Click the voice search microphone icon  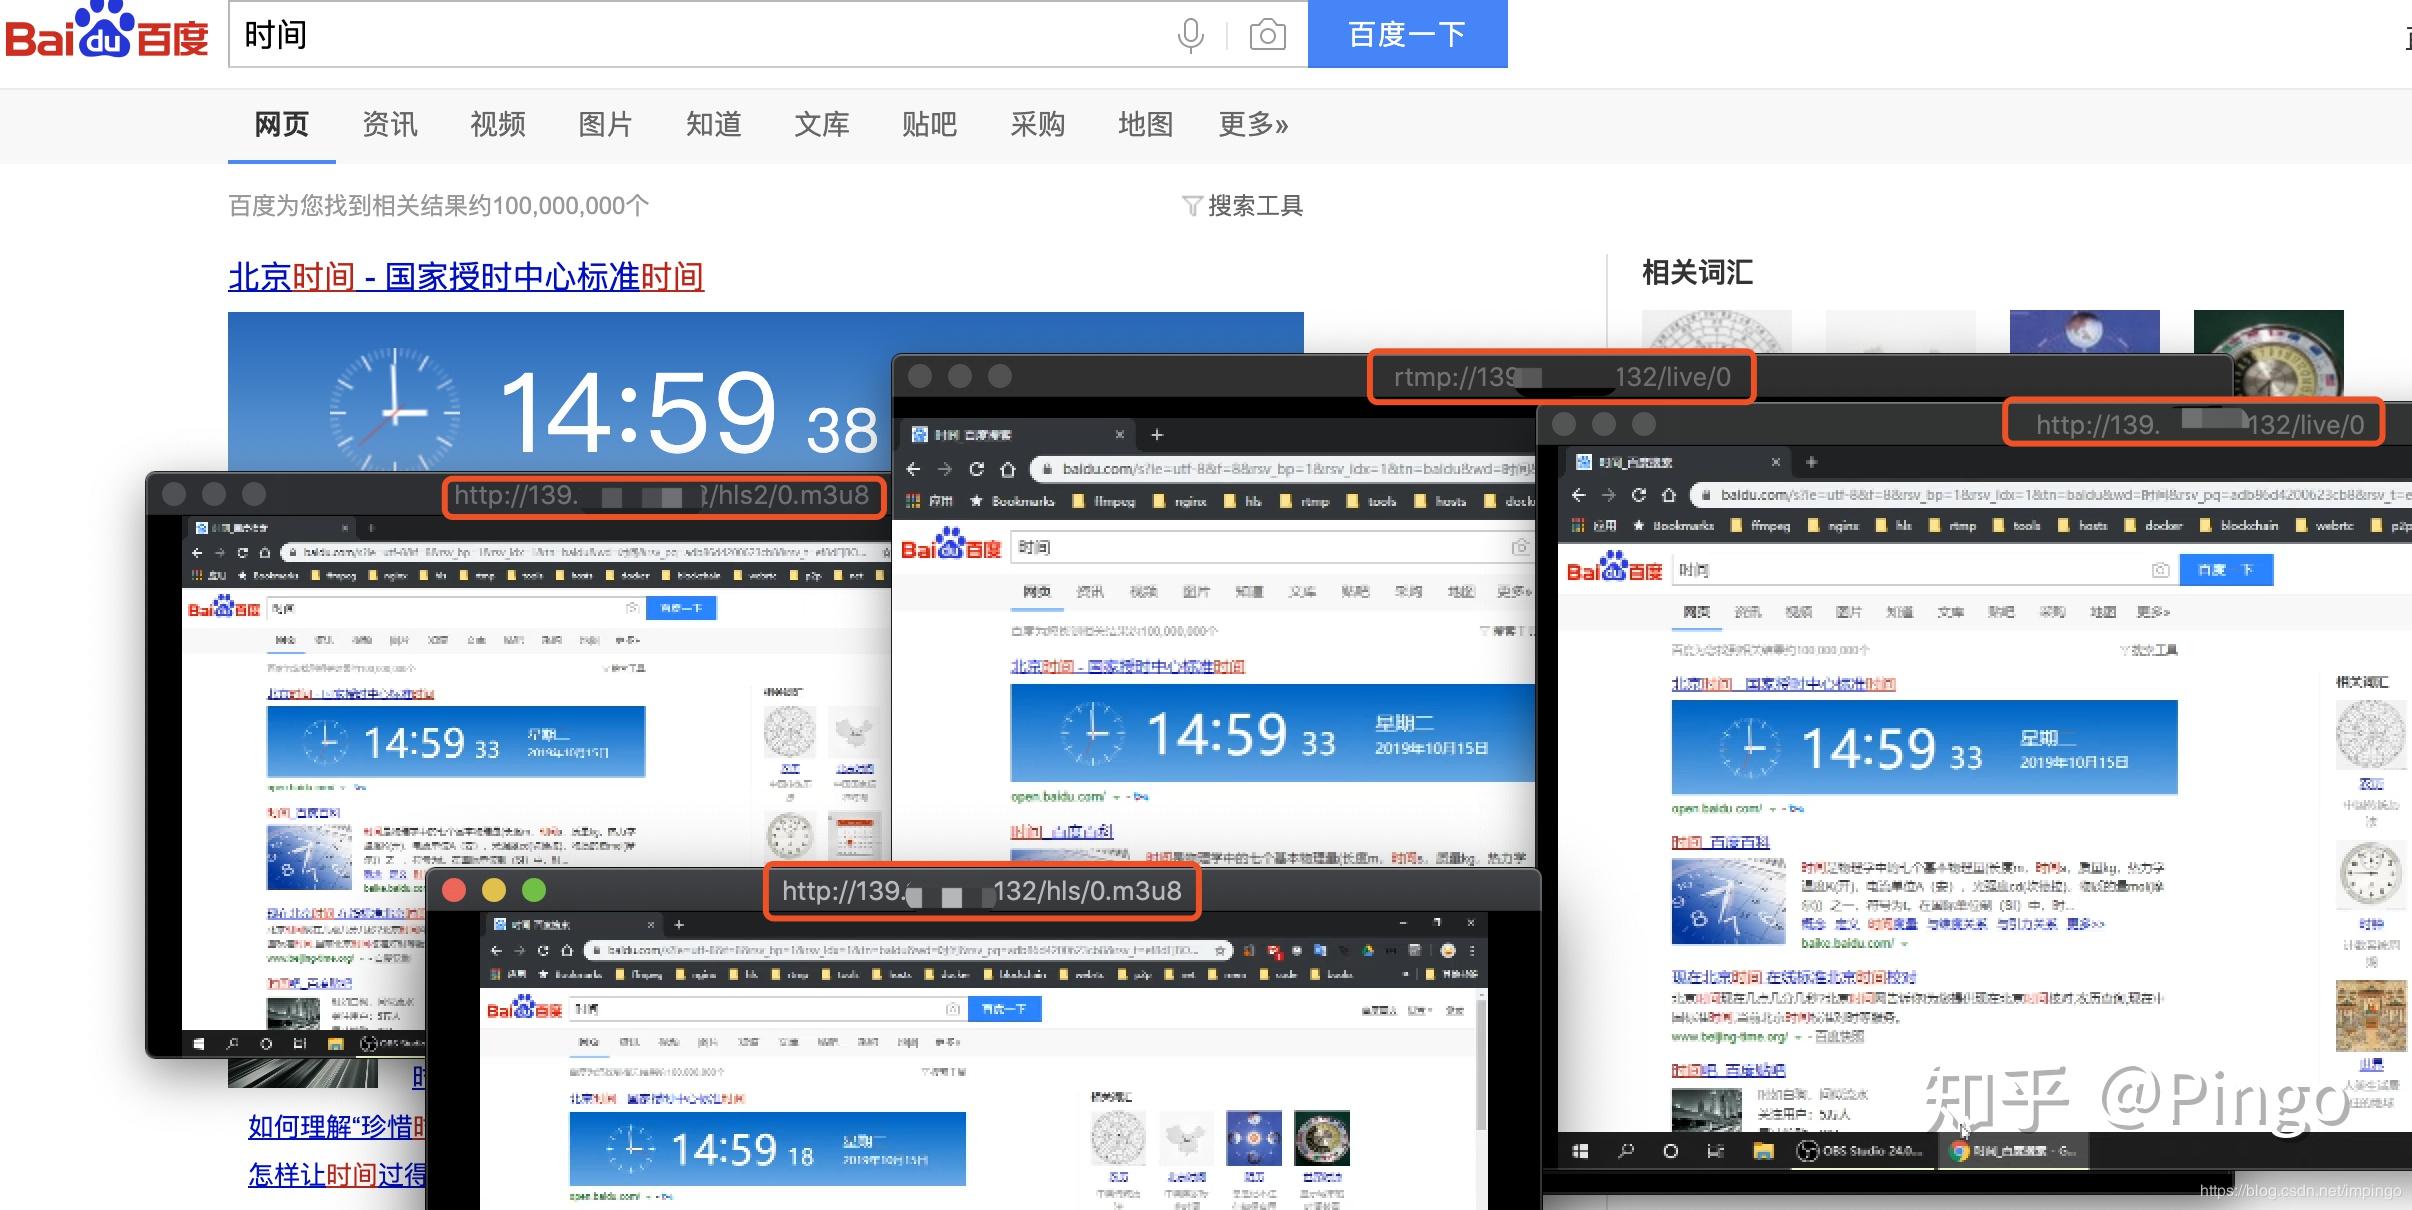tap(1189, 34)
